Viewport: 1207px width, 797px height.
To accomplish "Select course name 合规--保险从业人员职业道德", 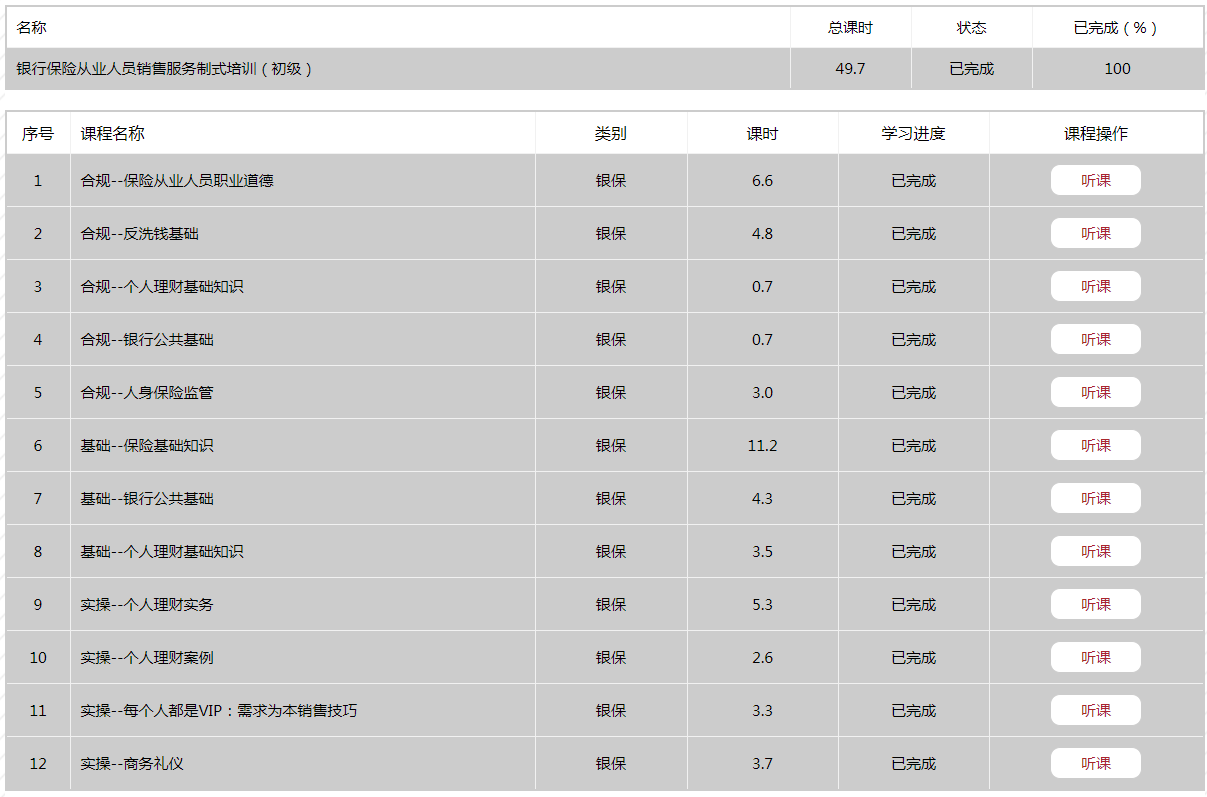I will (x=177, y=181).
